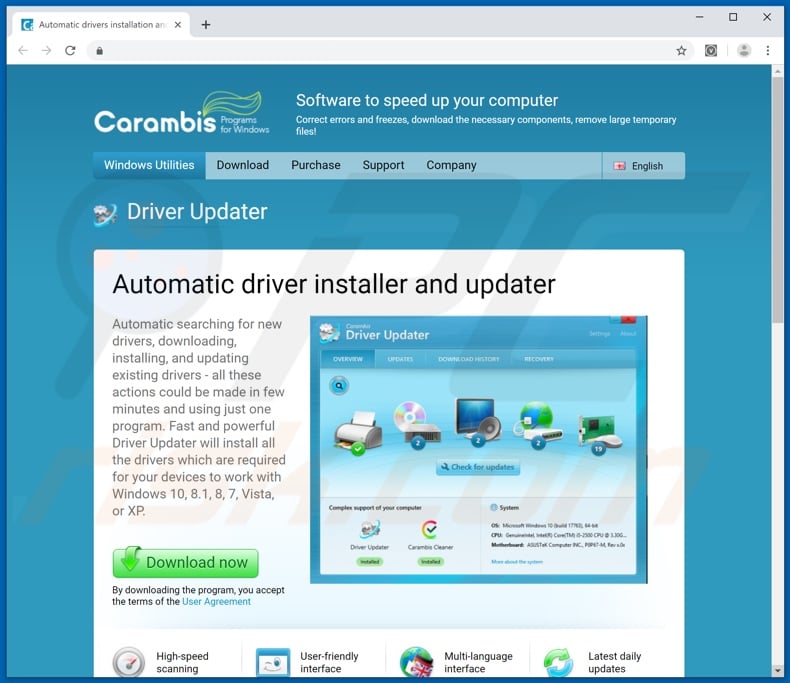Image resolution: width=790 pixels, height=683 pixels.
Task: Click the printer icon in the screenshot
Action: [x=358, y=432]
